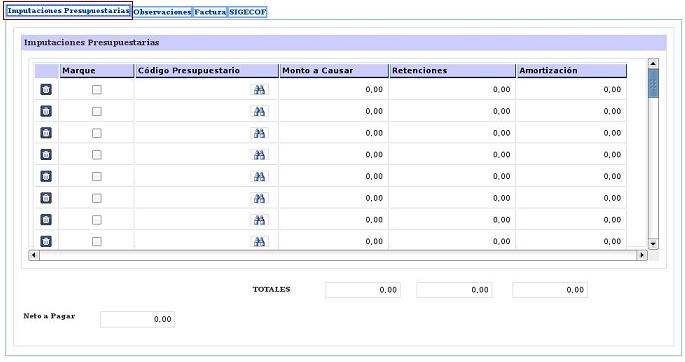
Task: Check the Marque checkbox in the first row
Action: pos(97,90)
